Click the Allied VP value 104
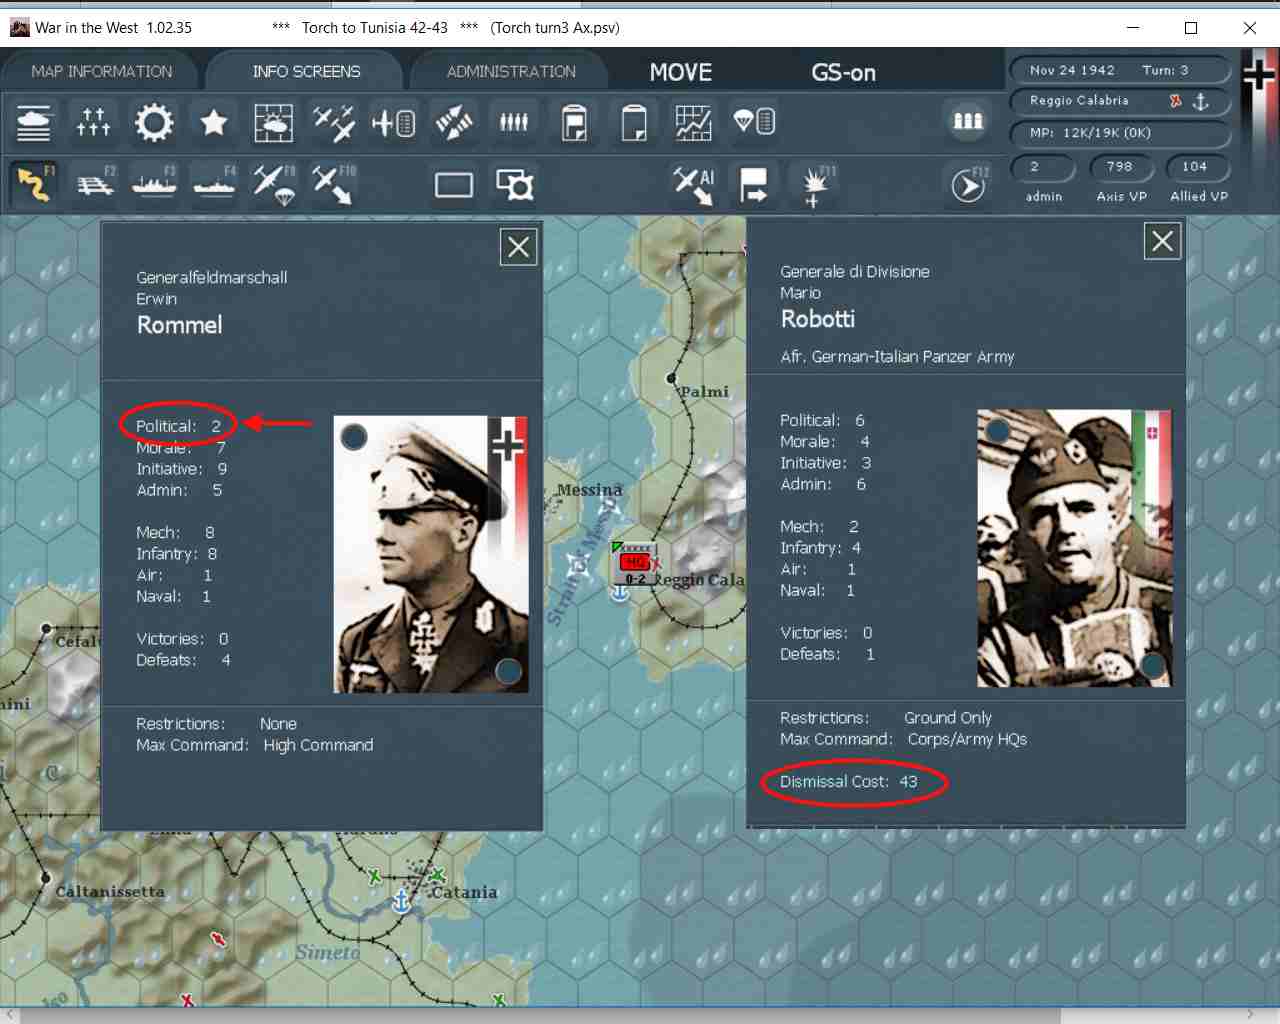The image size is (1280, 1024). coord(1195,167)
